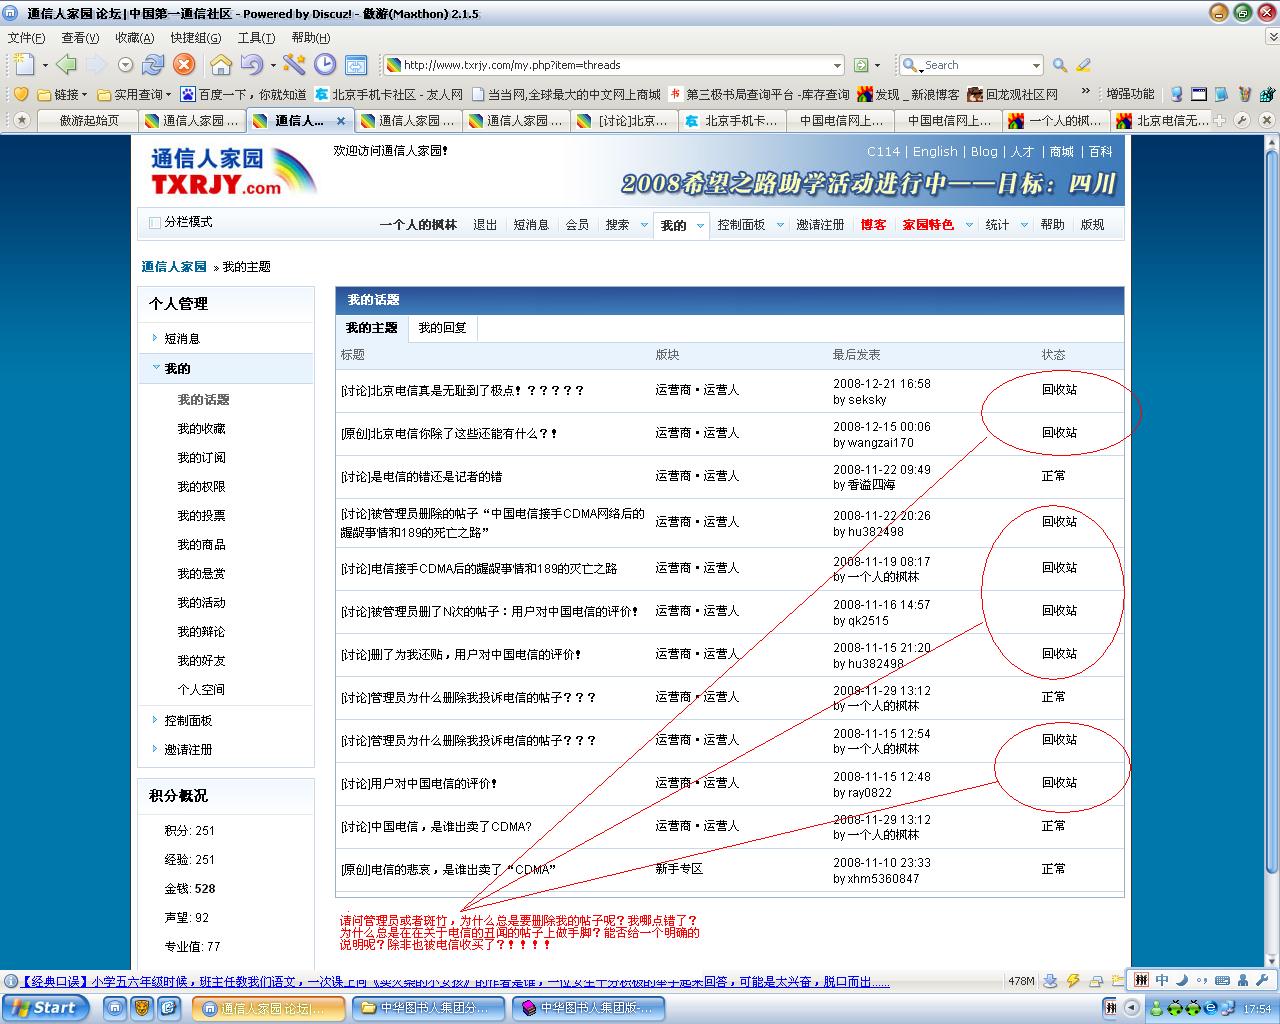Click the IME pinyin 拼 icon

[x=1142, y=981]
